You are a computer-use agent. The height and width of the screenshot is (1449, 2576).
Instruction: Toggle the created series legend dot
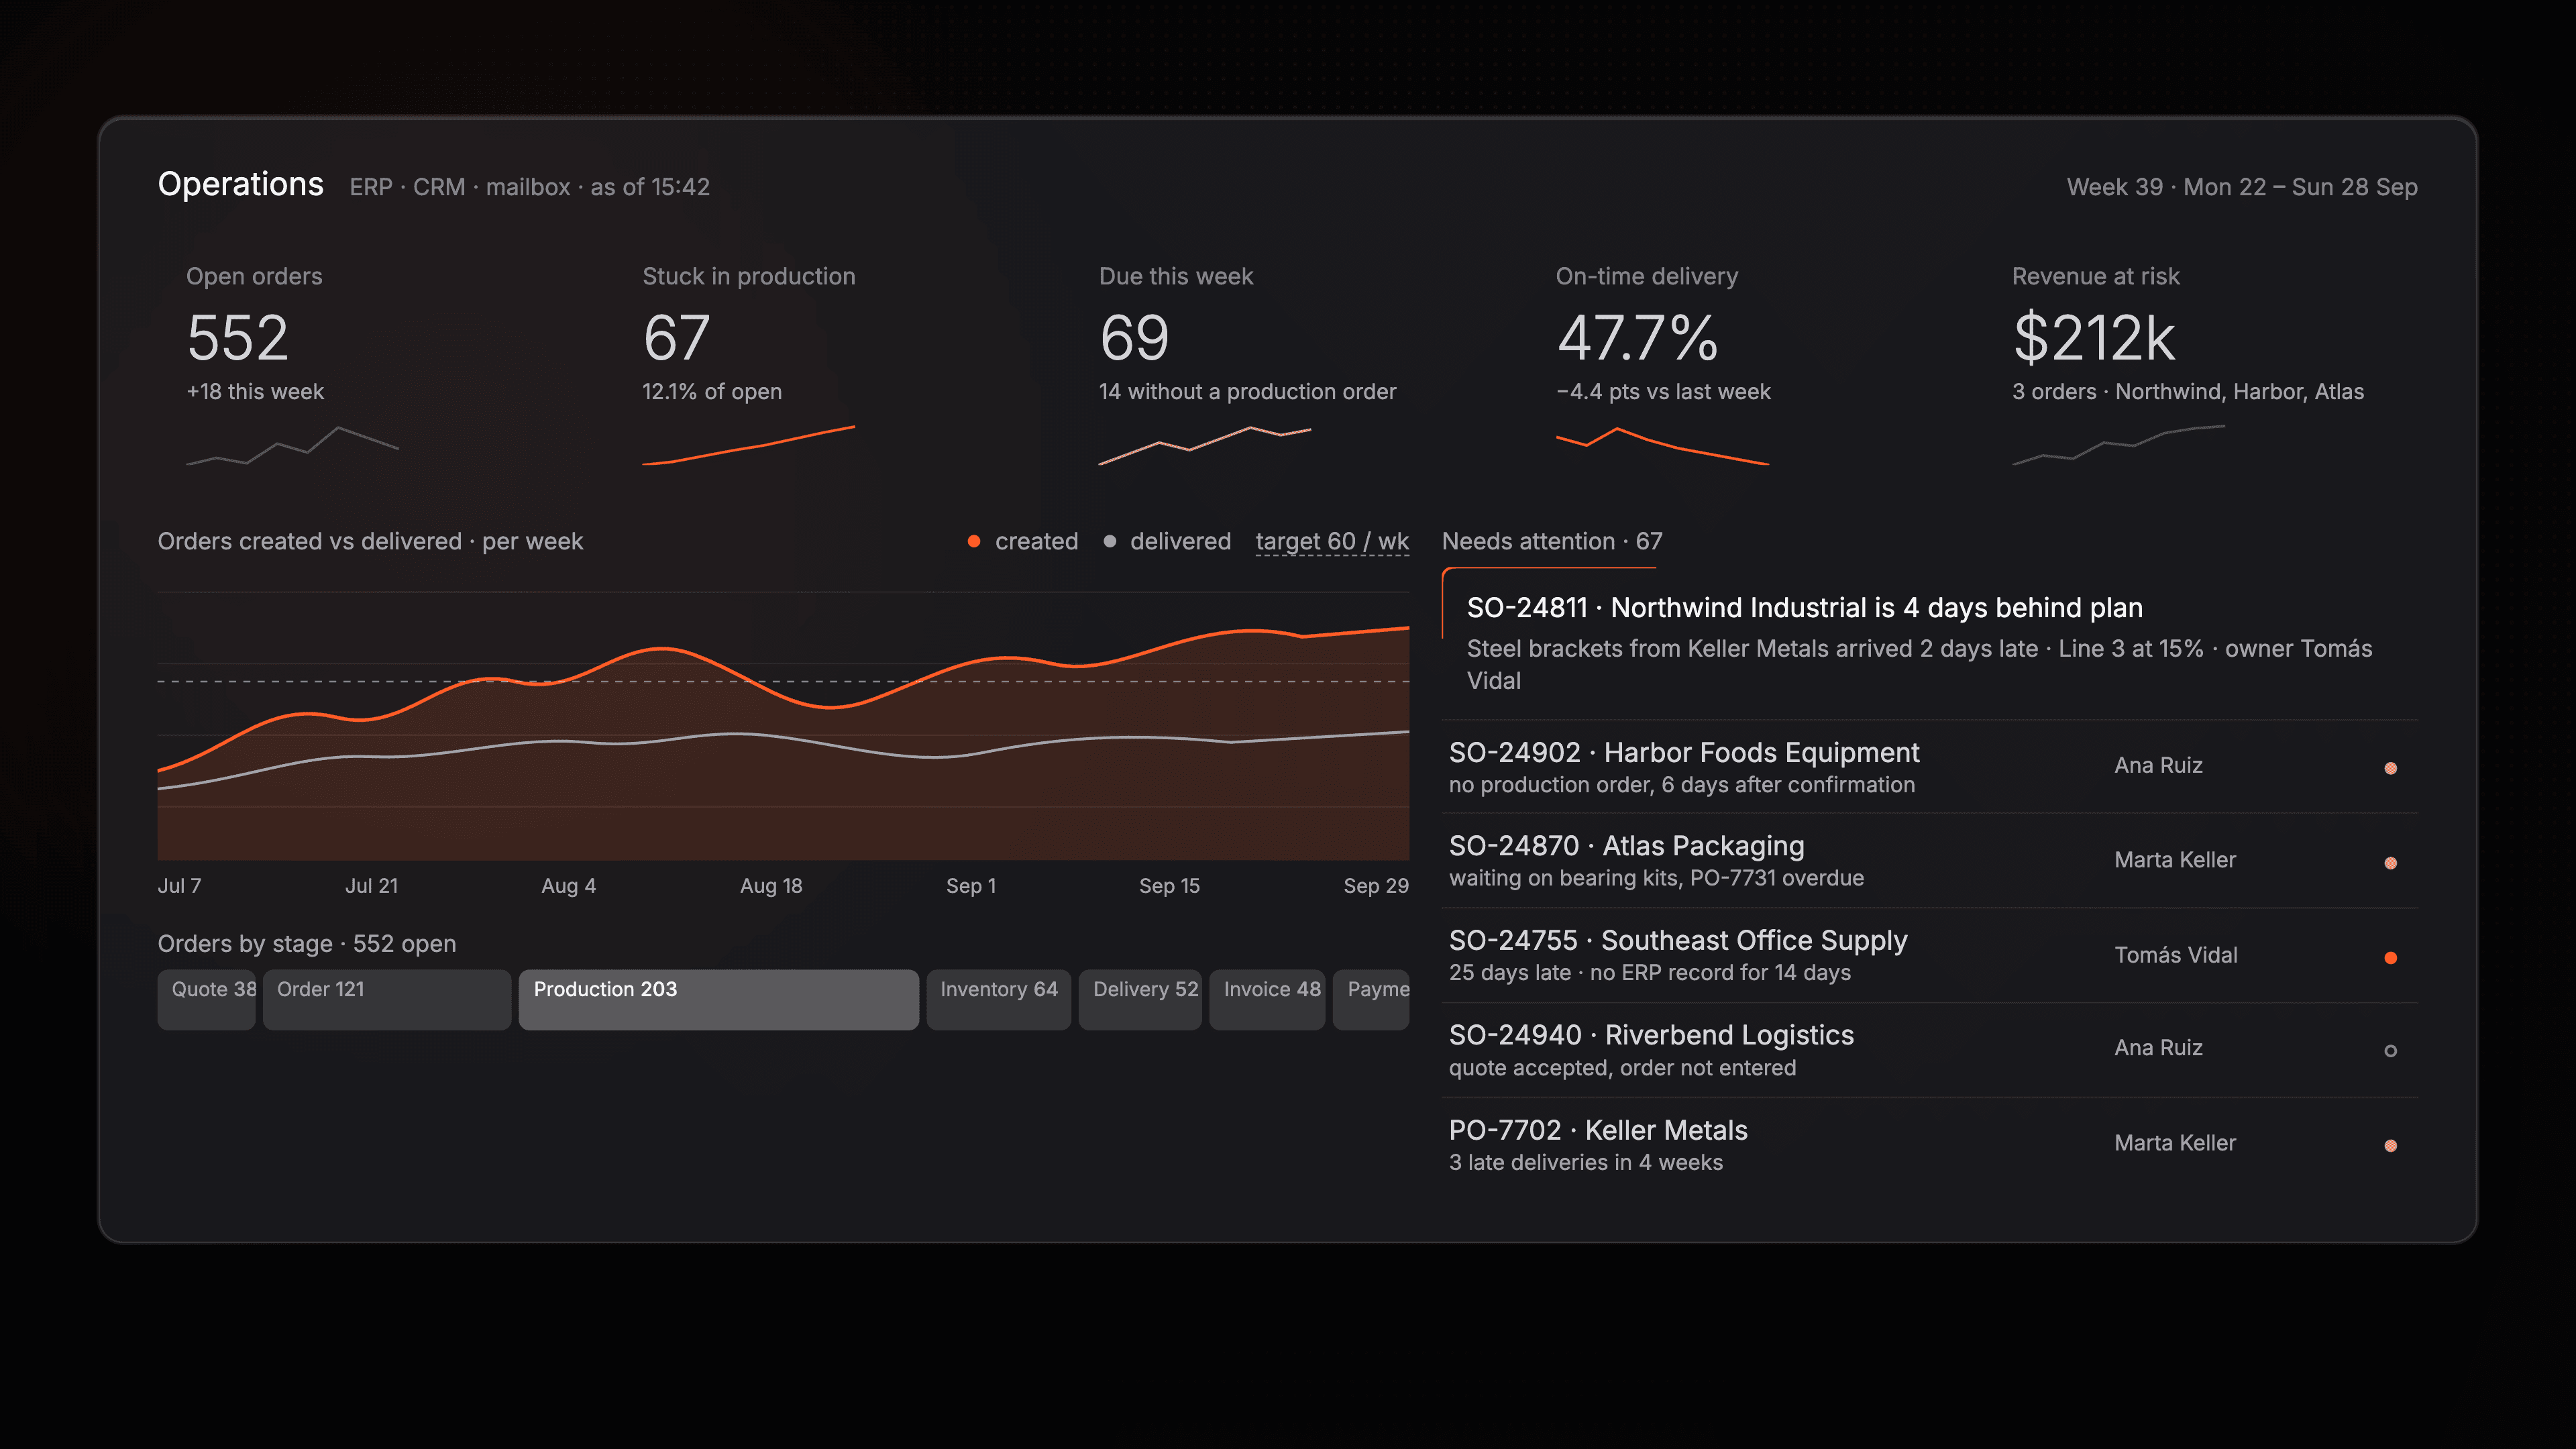[x=973, y=541]
